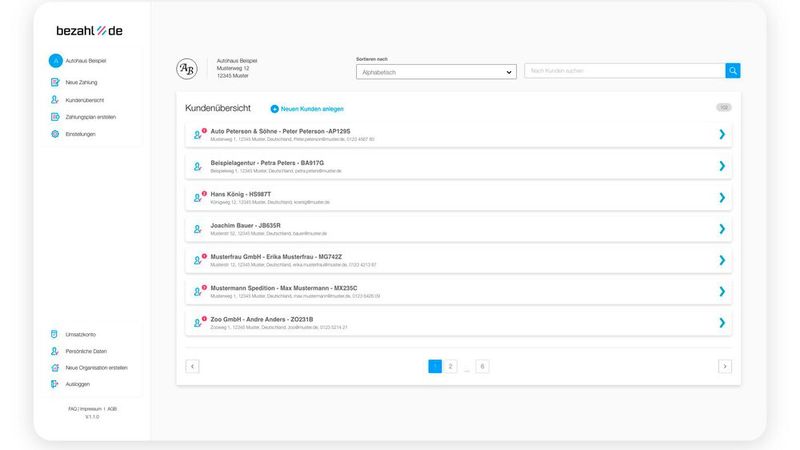The image size is (800, 450).
Task: Open Musterfrau GmbH entry via chevron
Action: click(x=722, y=260)
